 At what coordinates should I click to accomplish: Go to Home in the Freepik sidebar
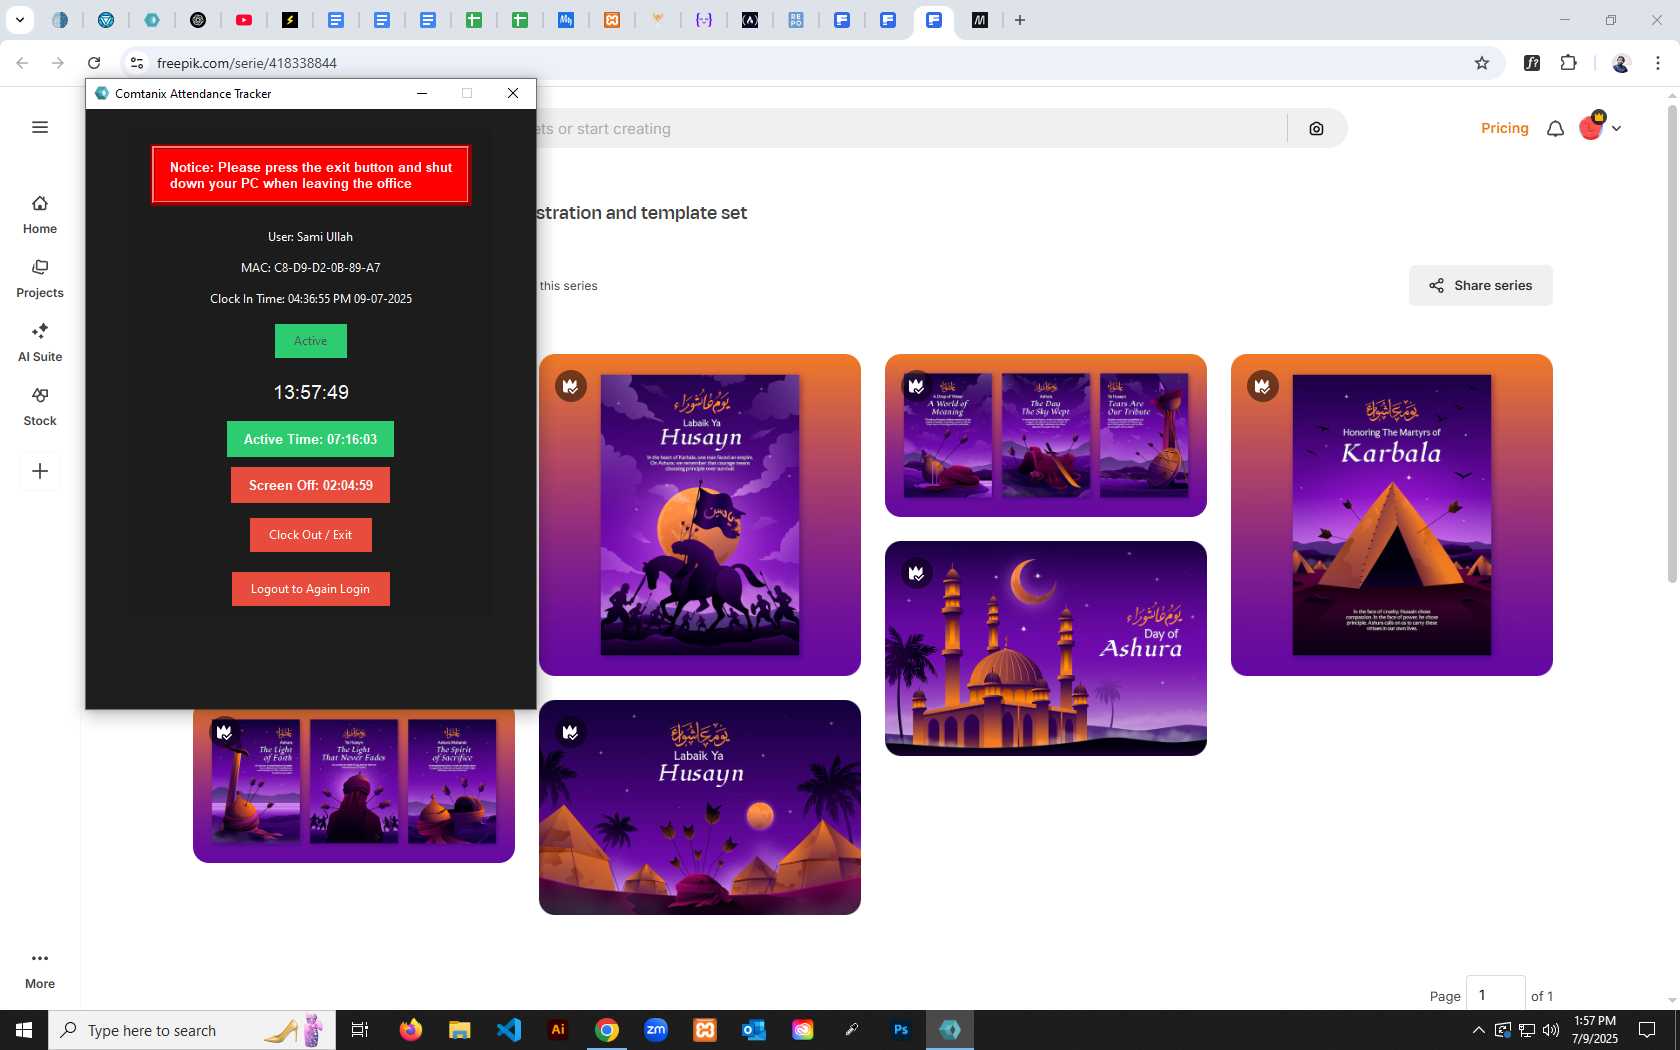tap(40, 215)
